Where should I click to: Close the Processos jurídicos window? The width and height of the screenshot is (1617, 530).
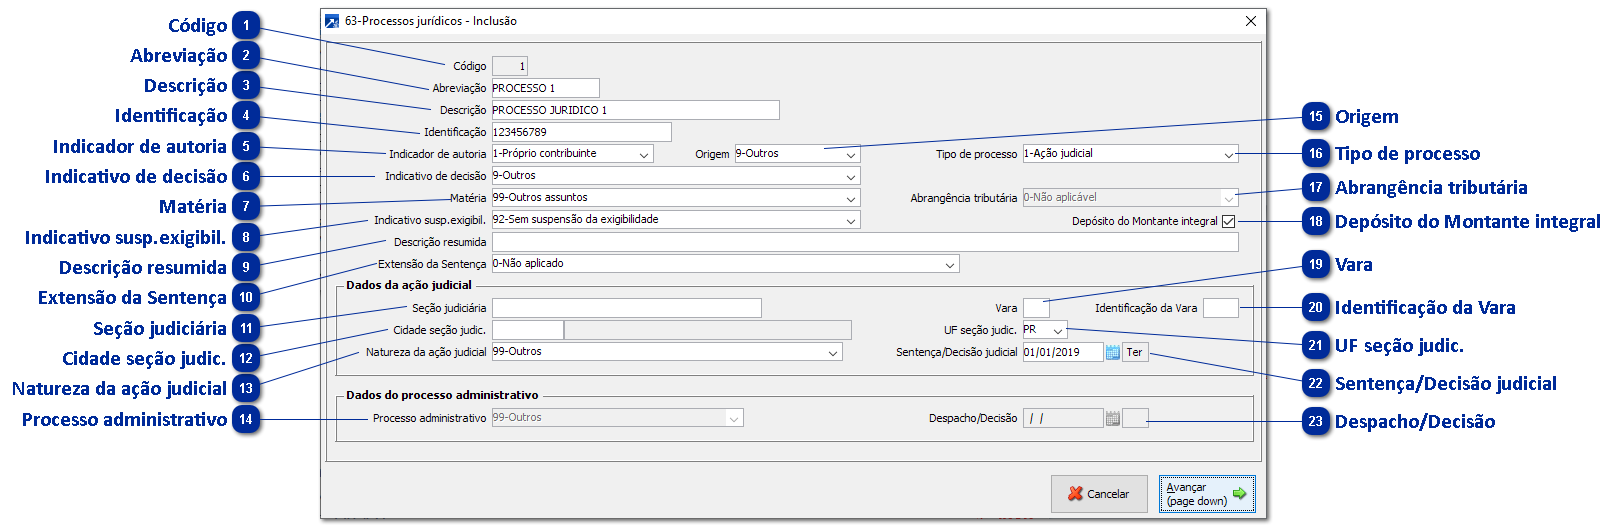1251,21
